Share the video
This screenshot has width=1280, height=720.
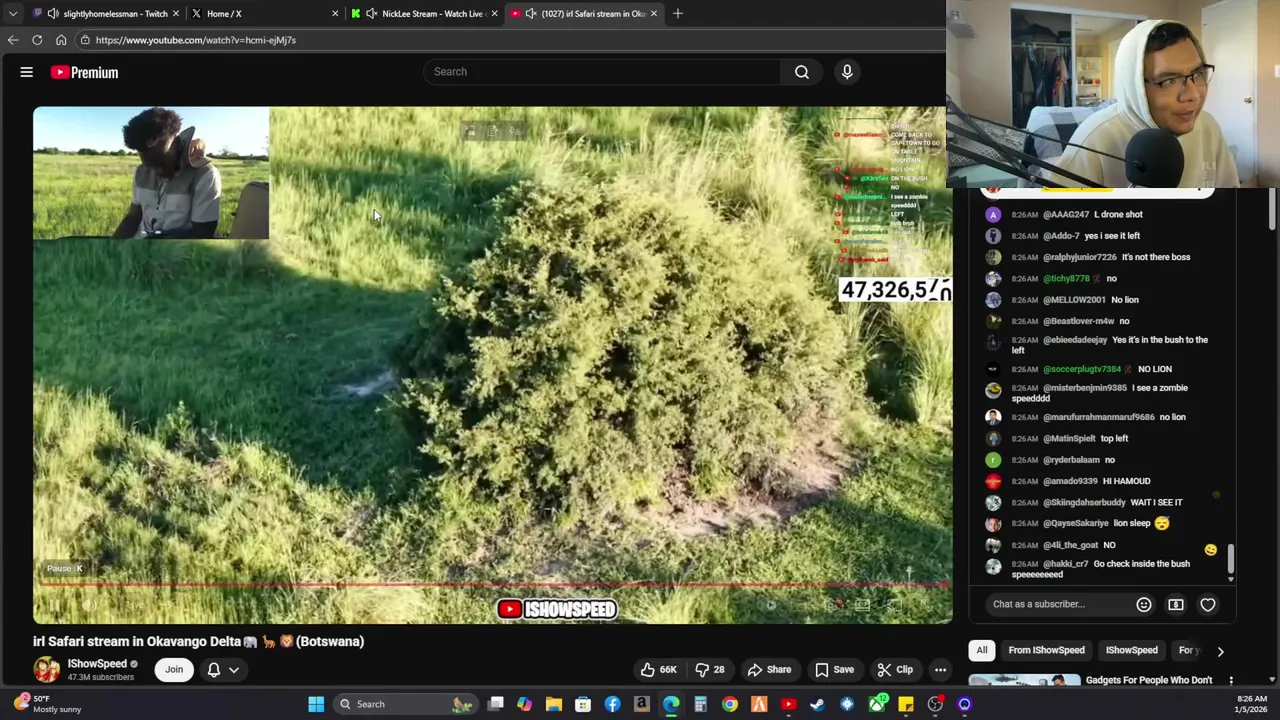pos(770,670)
